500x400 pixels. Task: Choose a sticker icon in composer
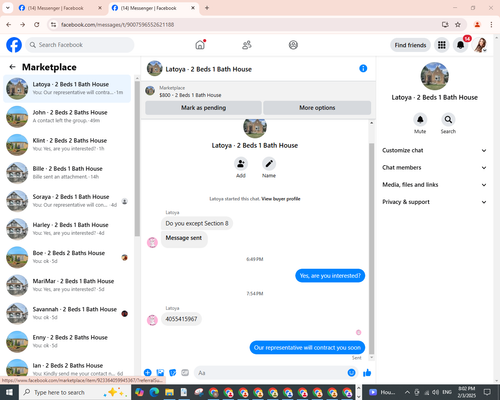tap(173, 373)
